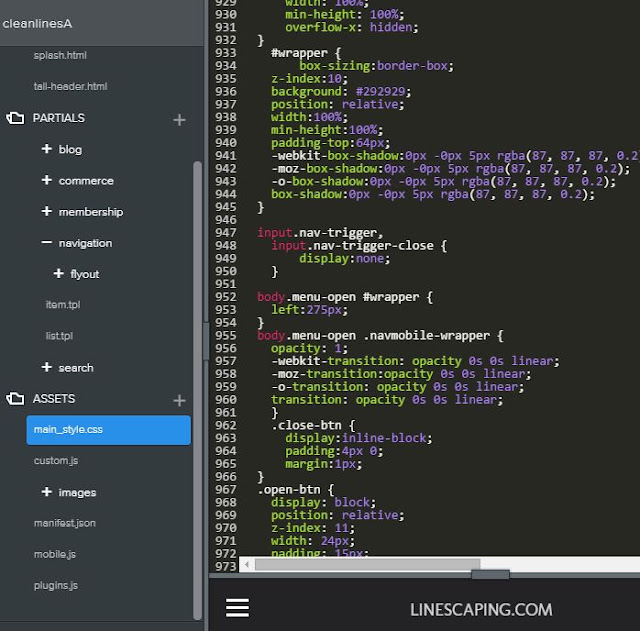Click the PARTIALS section label
Screen dimensions: 640x631
(59, 118)
